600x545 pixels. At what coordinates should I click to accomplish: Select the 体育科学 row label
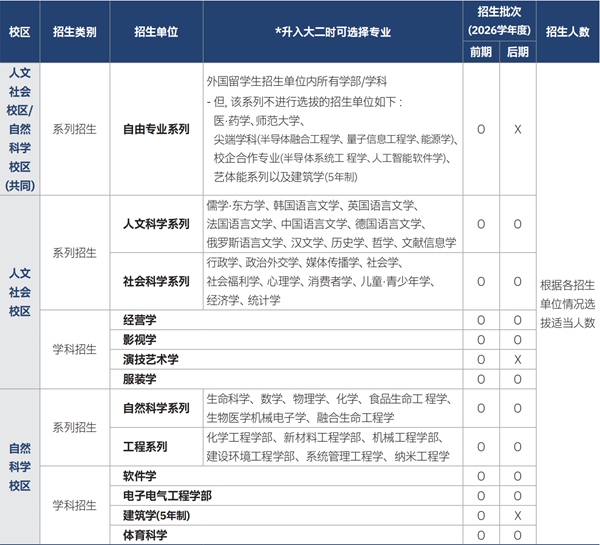click(x=145, y=535)
